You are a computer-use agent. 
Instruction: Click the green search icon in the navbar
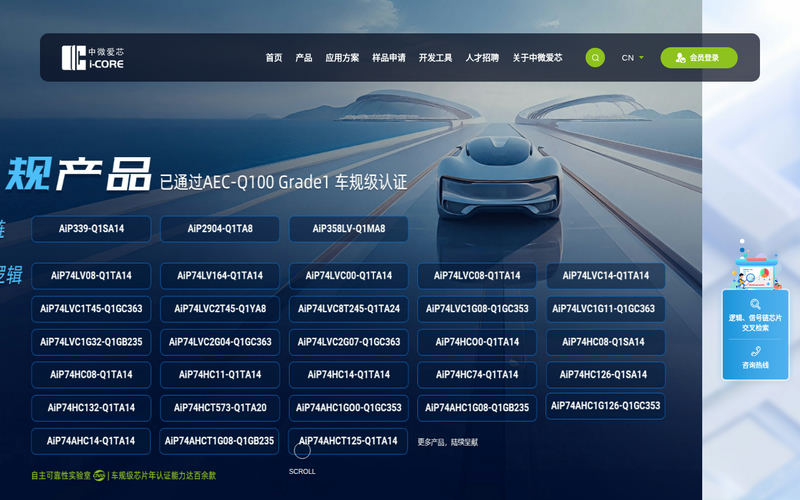click(595, 58)
